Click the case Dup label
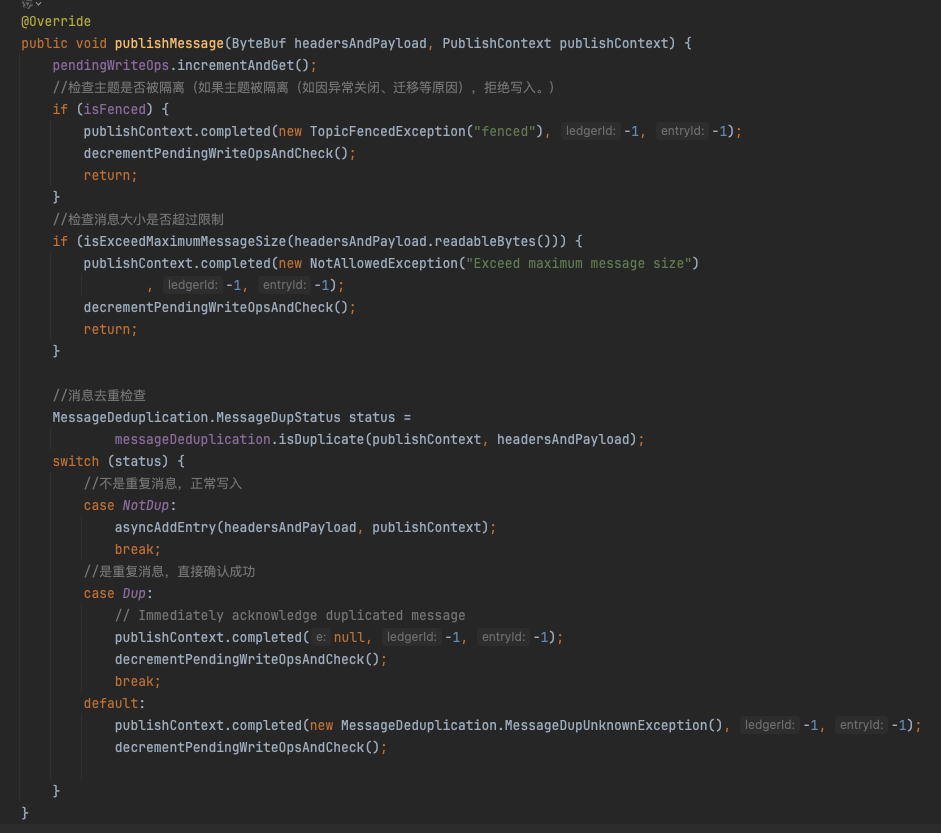The image size is (941, 833). coord(118,594)
